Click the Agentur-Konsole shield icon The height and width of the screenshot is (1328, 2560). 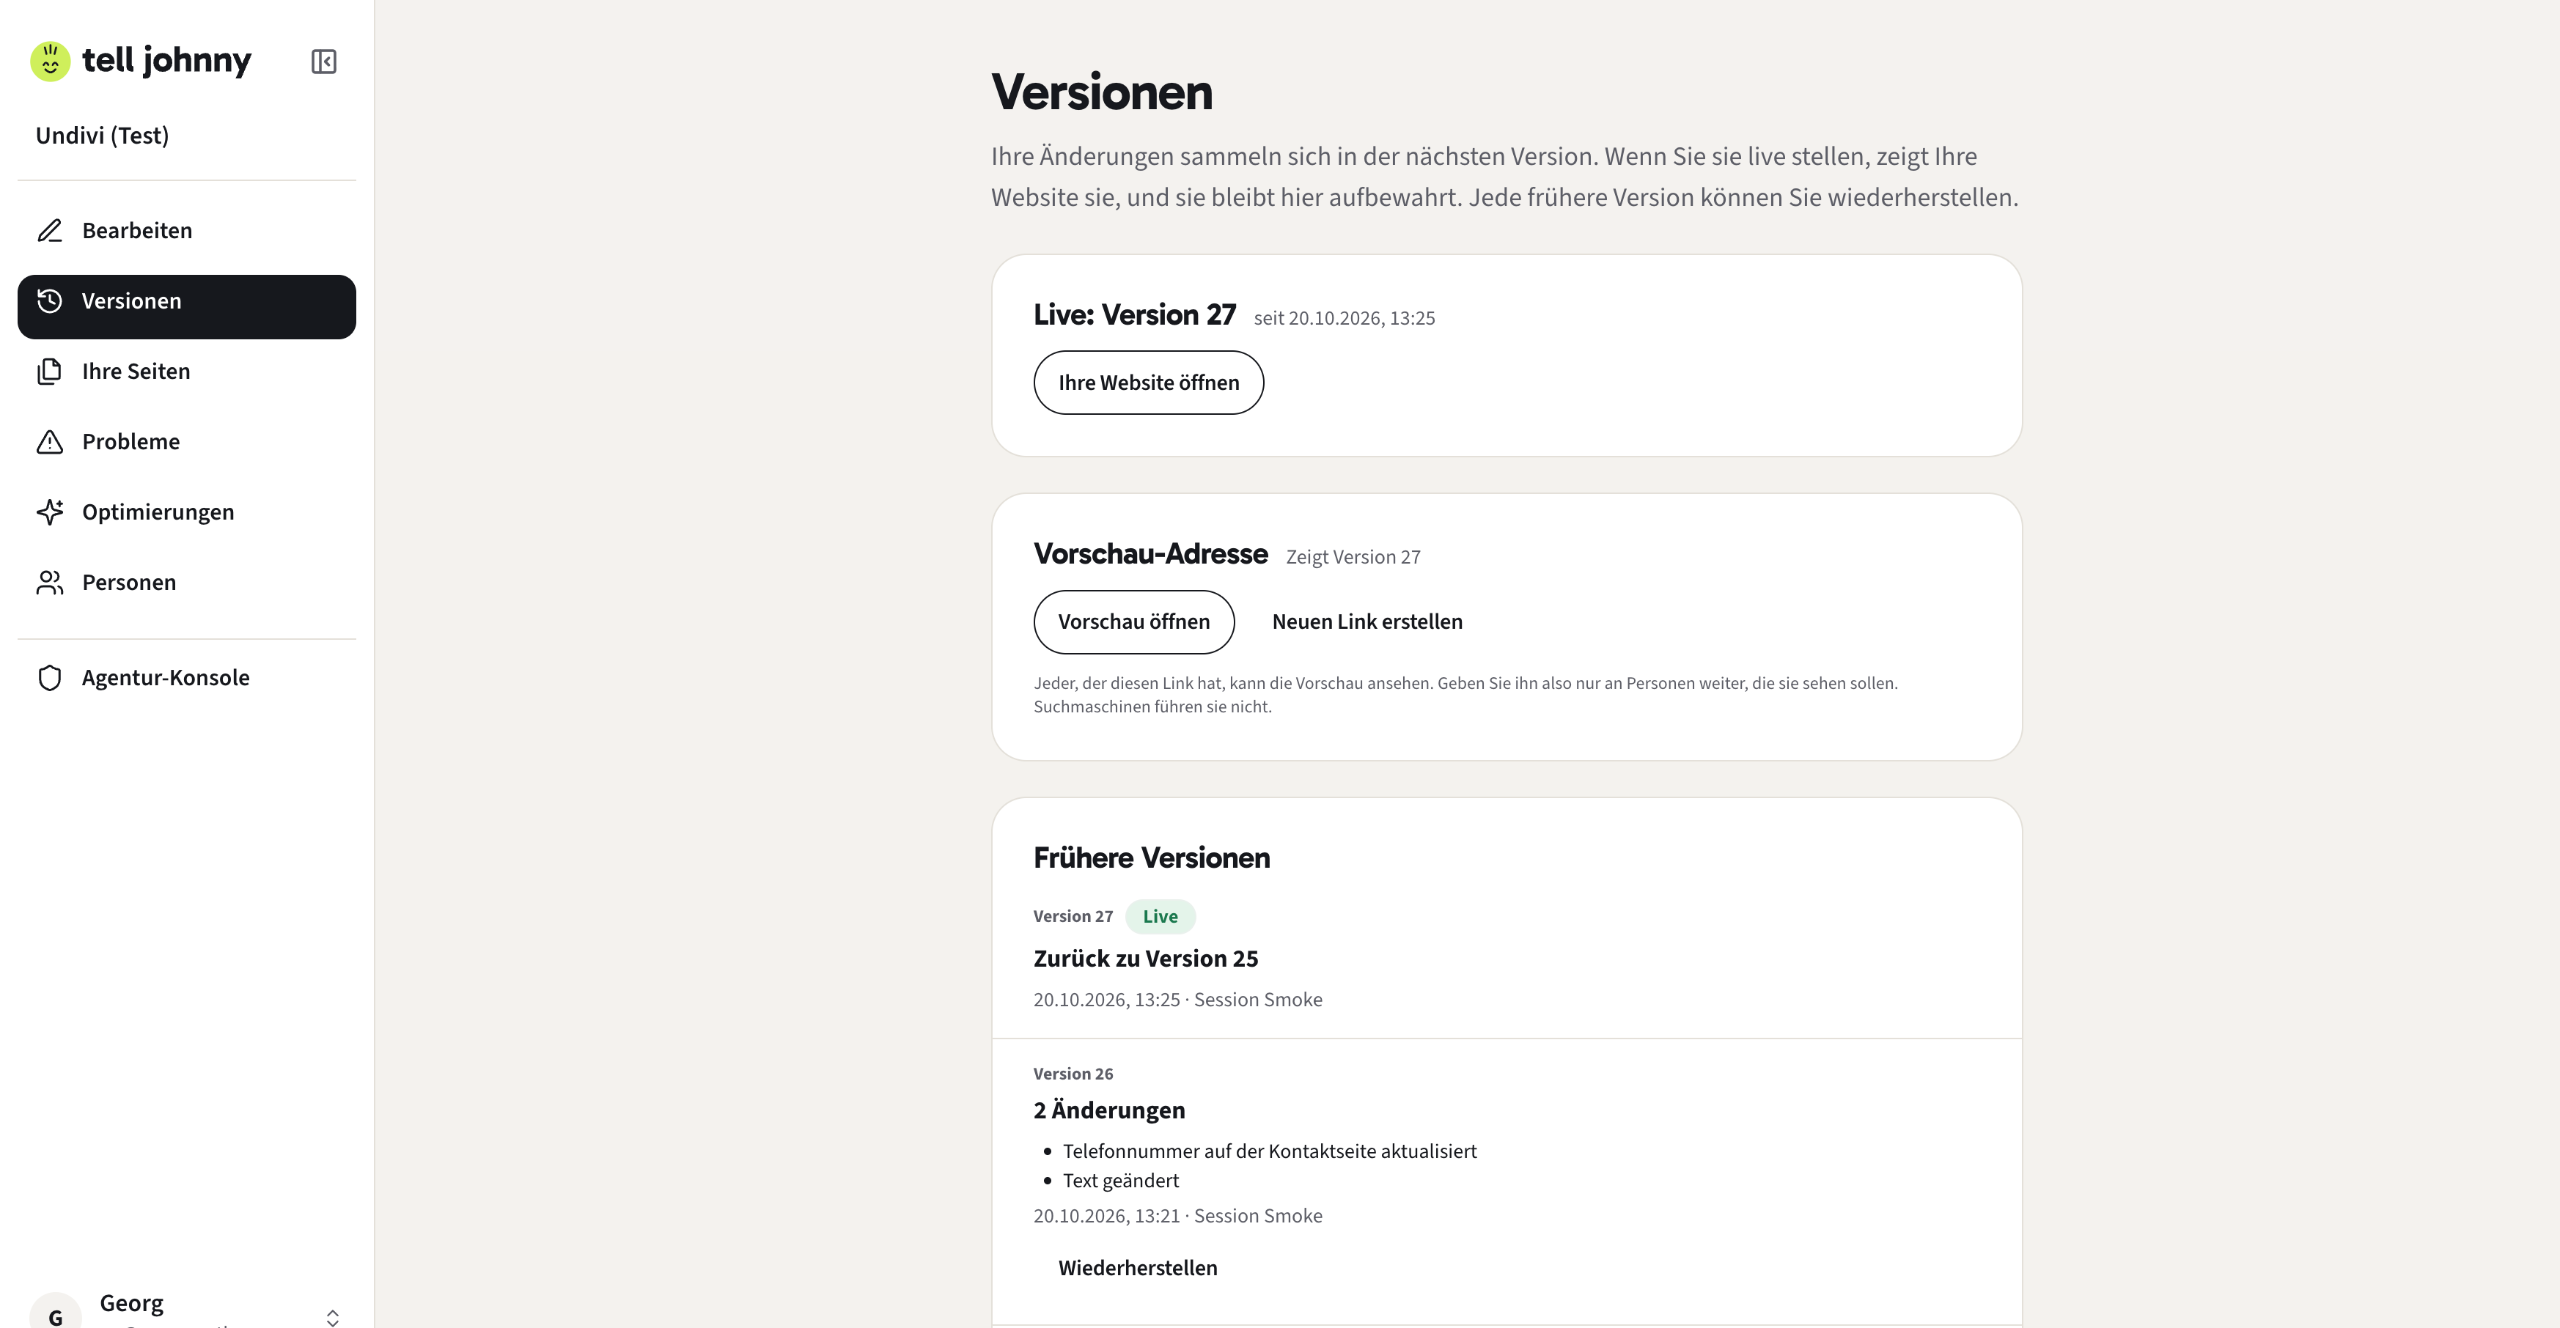click(x=50, y=677)
